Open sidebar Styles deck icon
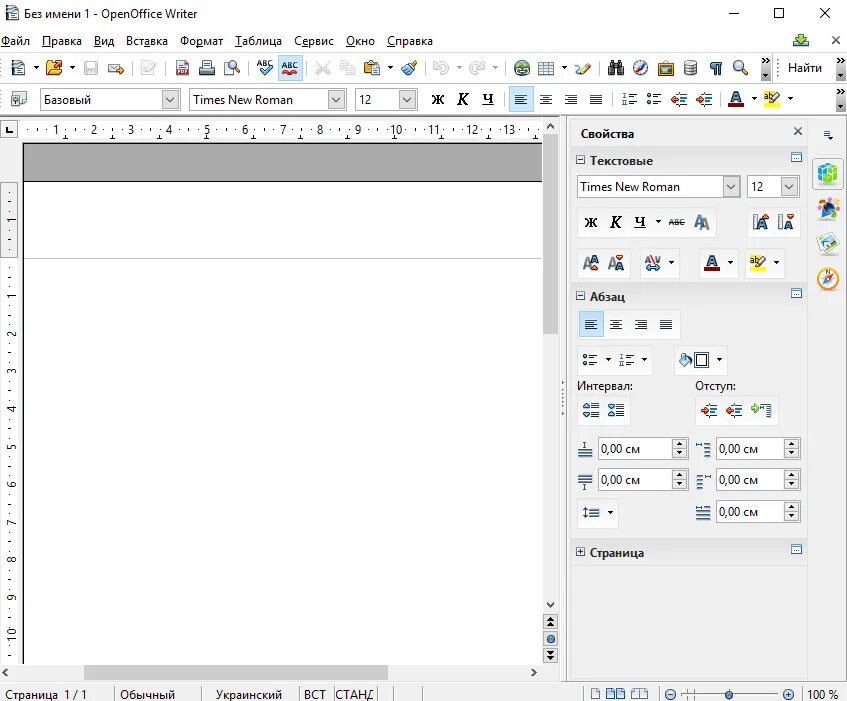Image resolution: width=847 pixels, height=701 pixels. 828,208
